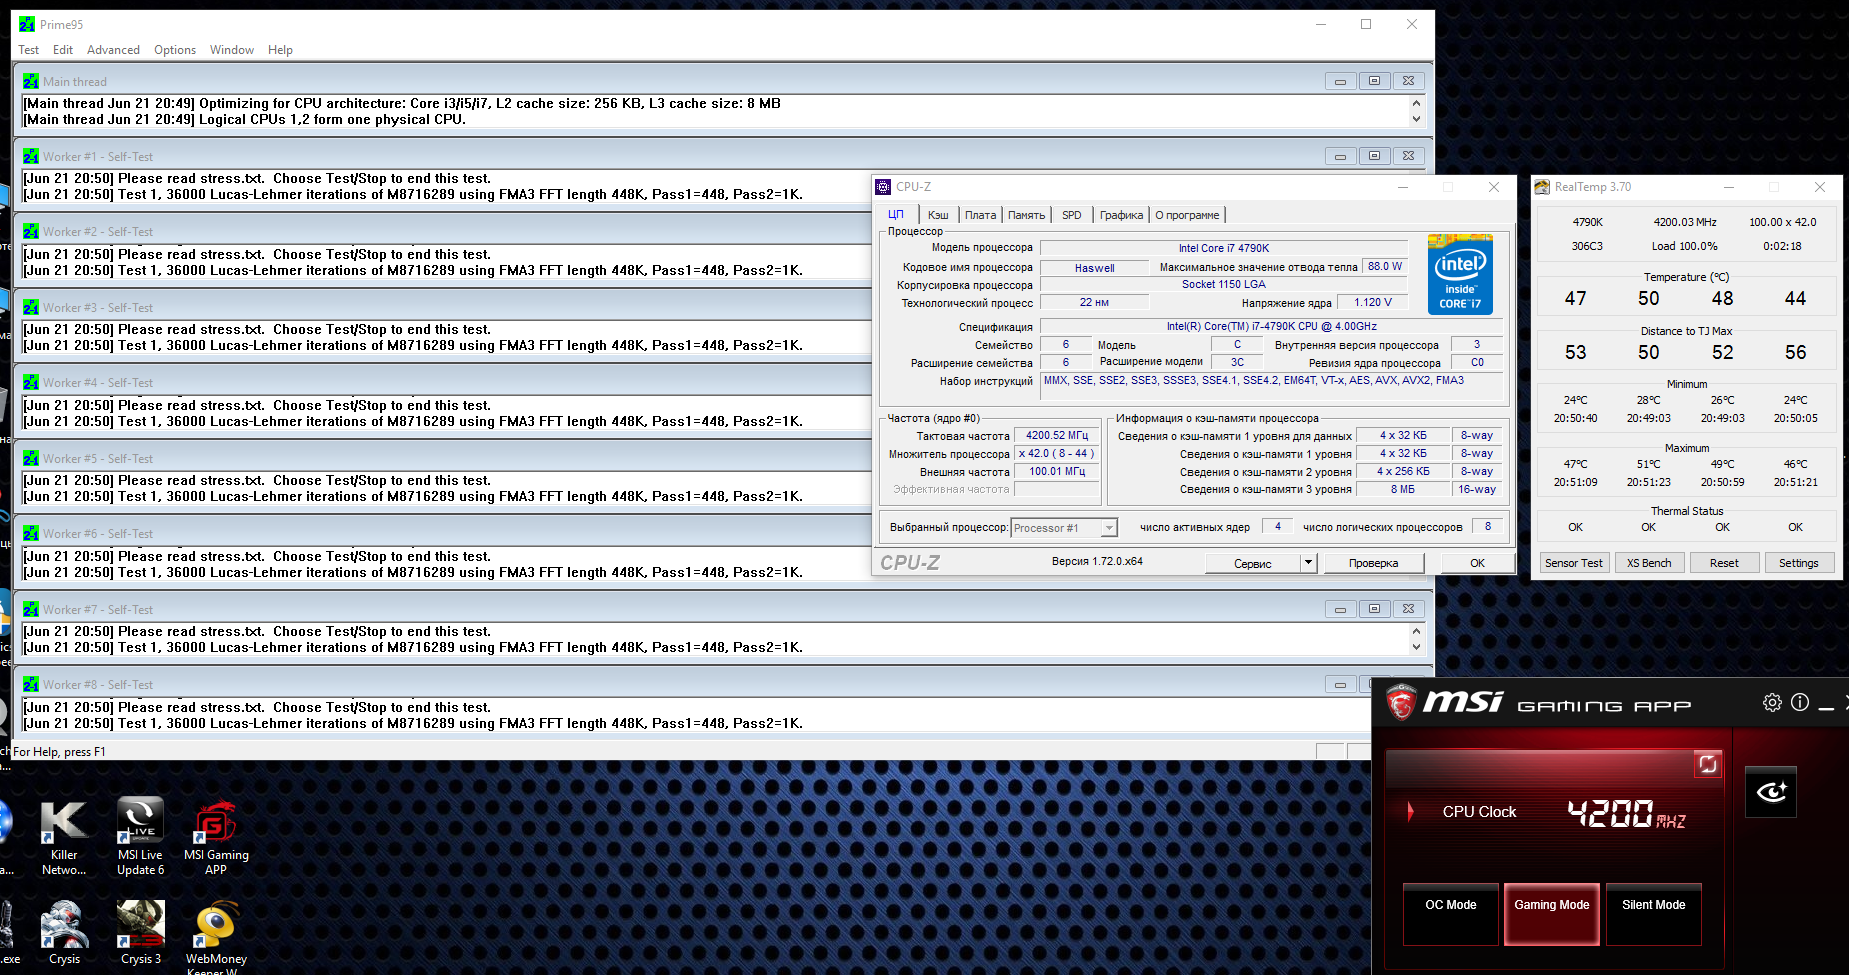
Task: Toggle Gaming Mode in MSI Gaming App
Action: coord(1552,913)
